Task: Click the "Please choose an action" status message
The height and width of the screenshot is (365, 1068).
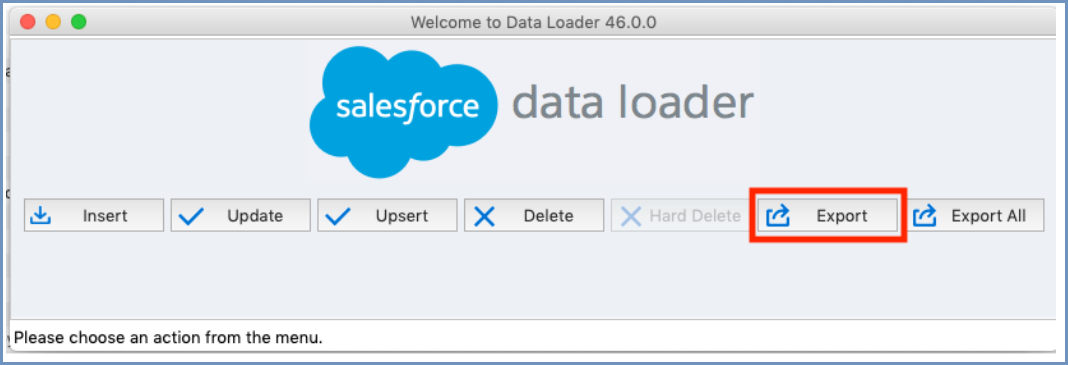Action: pos(168,336)
